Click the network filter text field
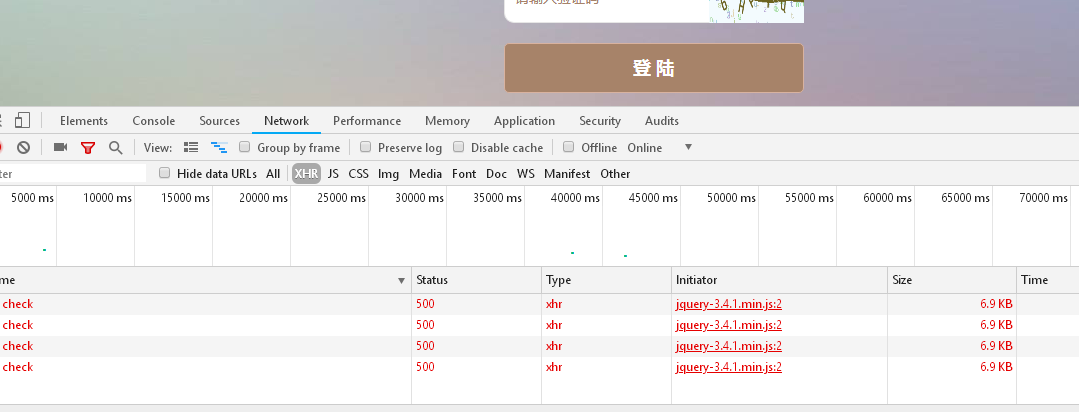Viewport: 1079px width, 412px height. 72,174
